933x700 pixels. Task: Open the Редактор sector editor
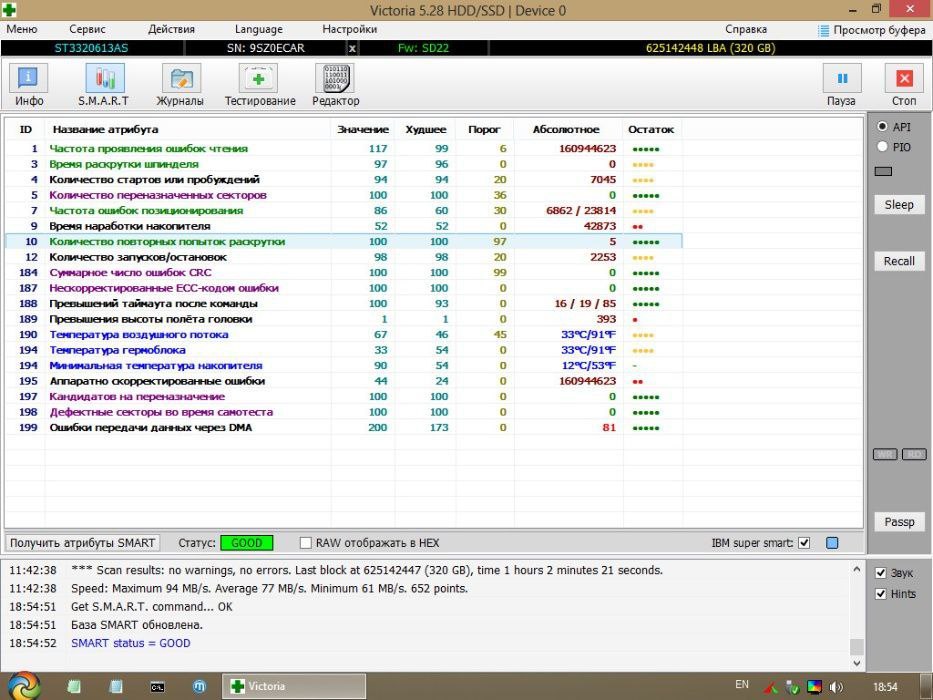click(336, 86)
